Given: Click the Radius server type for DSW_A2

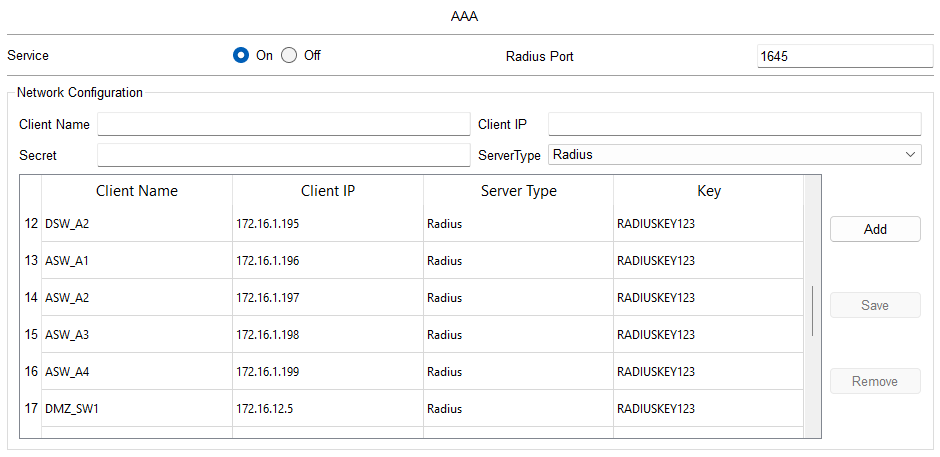Looking at the screenshot, I should coord(519,224).
